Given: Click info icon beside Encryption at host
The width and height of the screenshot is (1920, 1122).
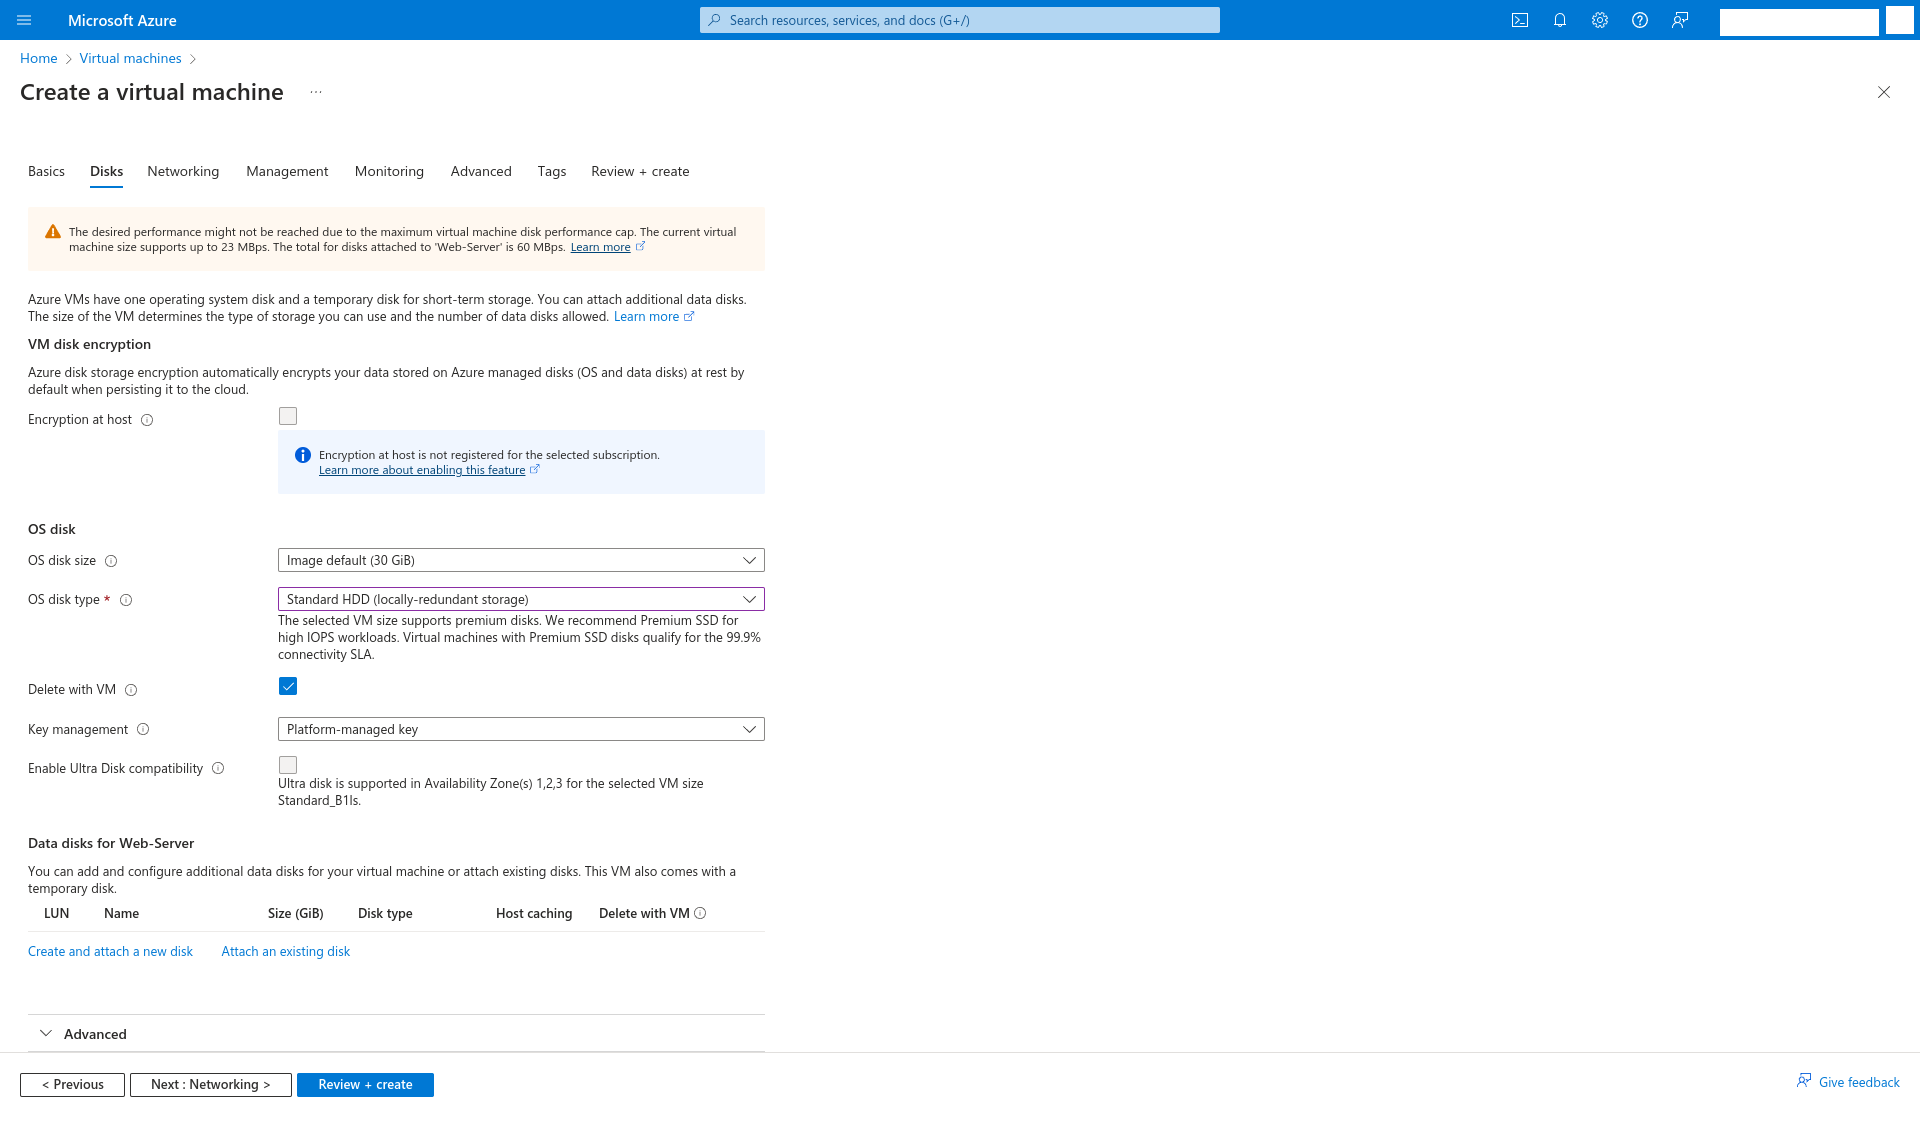Looking at the screenshot, I should [147, 420].
